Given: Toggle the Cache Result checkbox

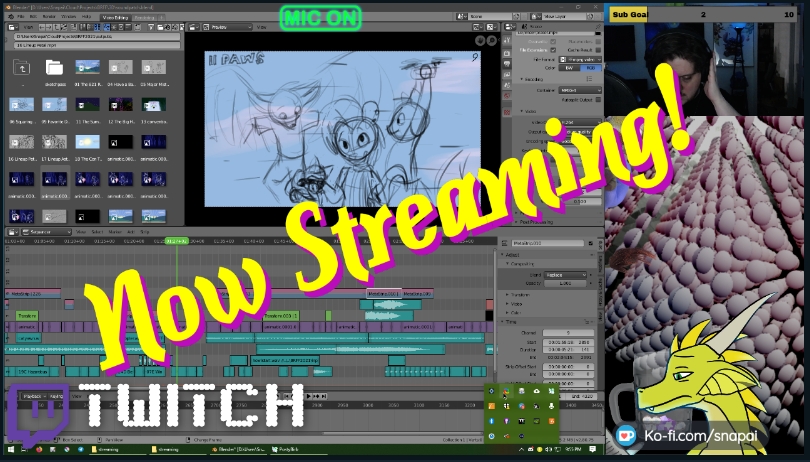Looking at the screenshot, I should (598, 50).
